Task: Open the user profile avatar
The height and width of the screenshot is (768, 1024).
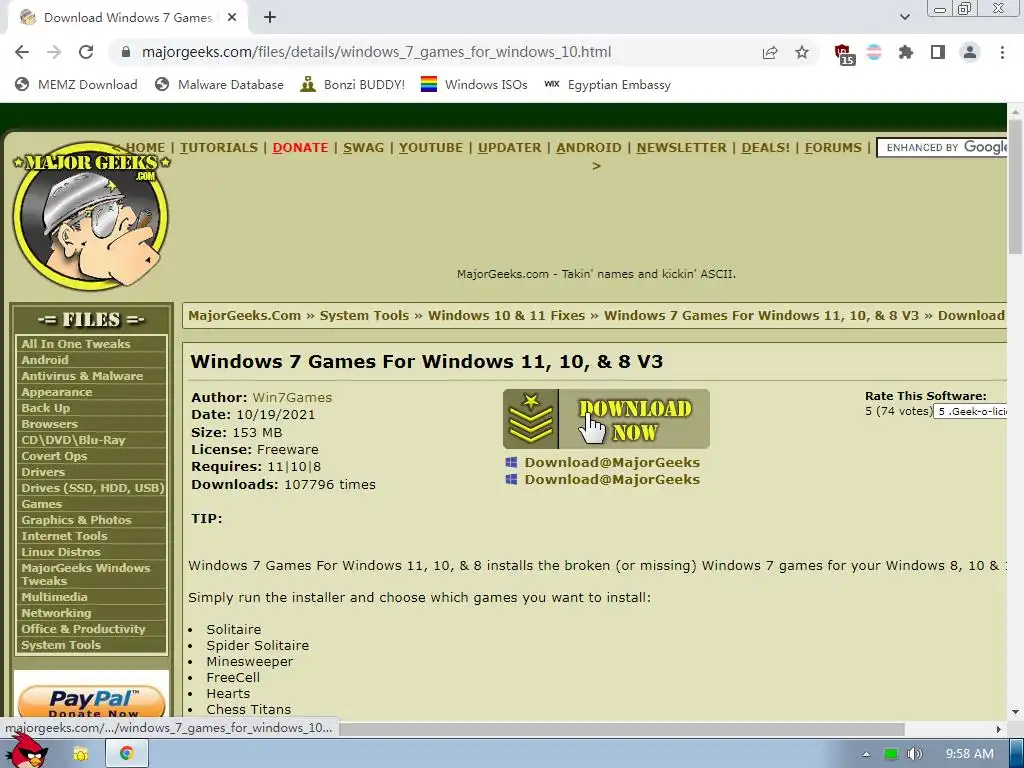Action: [970, 52]
